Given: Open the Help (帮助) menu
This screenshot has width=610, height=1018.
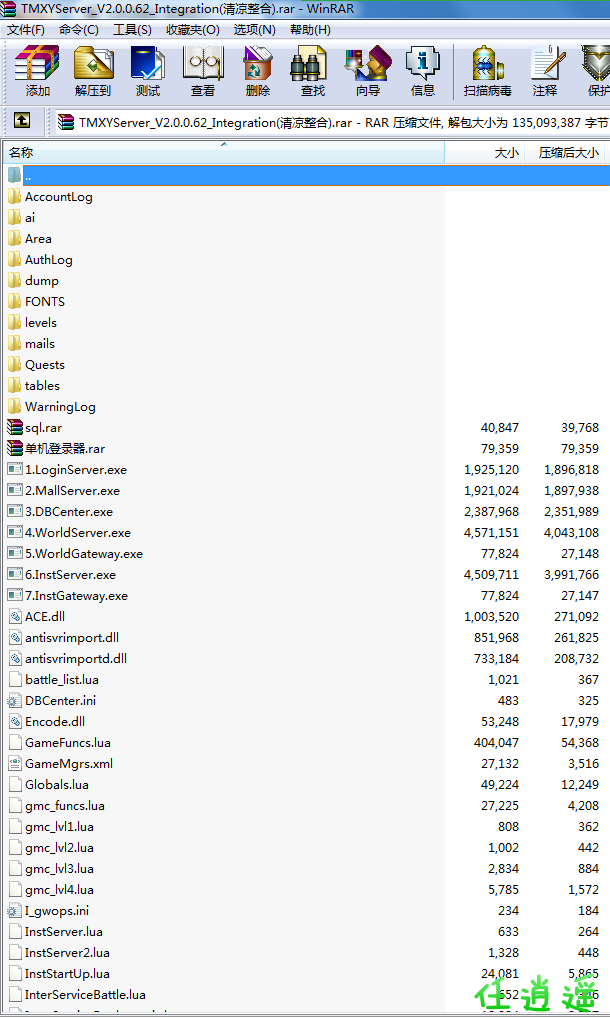Looking at the screenshot, I should [310, 30].
